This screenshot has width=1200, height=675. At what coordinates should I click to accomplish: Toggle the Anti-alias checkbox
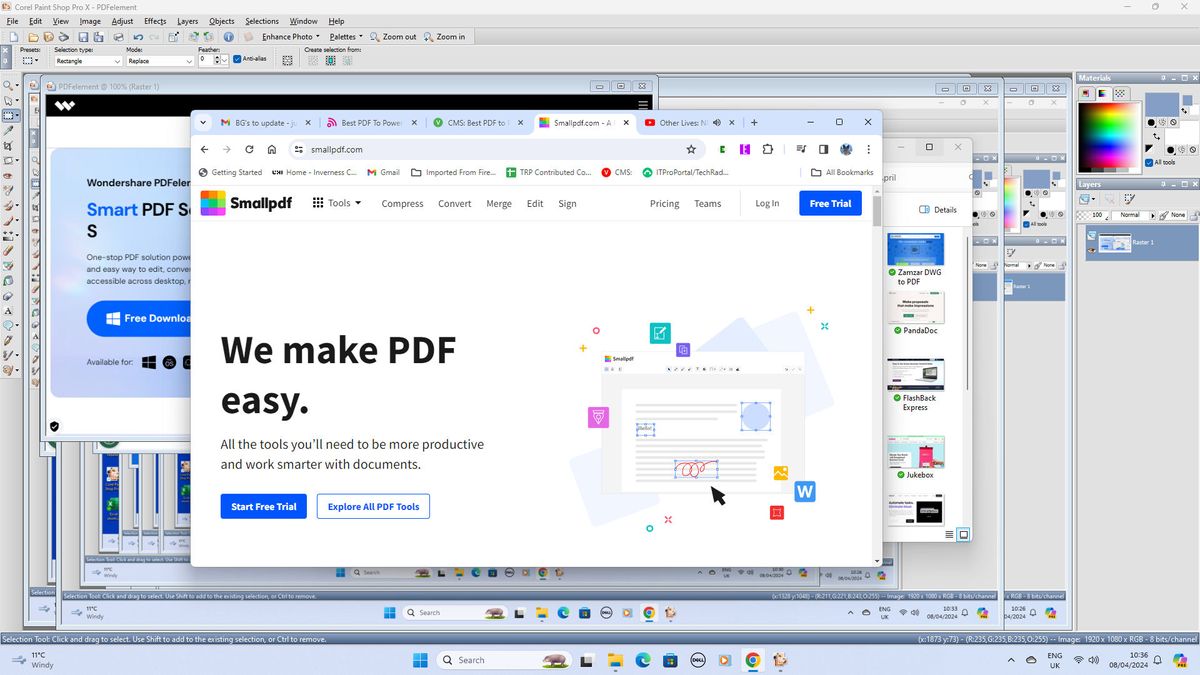(x=238, y=58)
